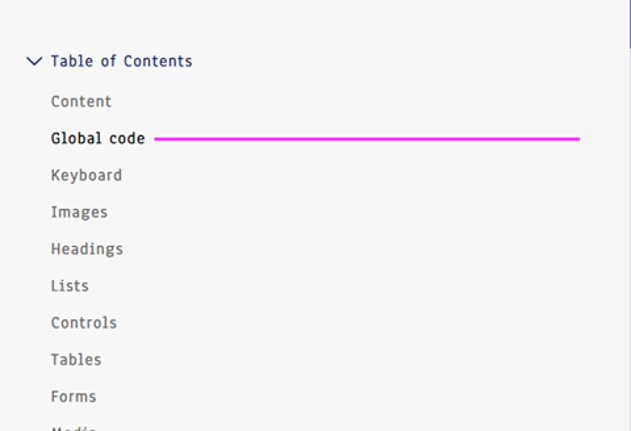Select the highlighted Global code entry
The height and width of the screenshot is (431, 631).
(98, 138)
